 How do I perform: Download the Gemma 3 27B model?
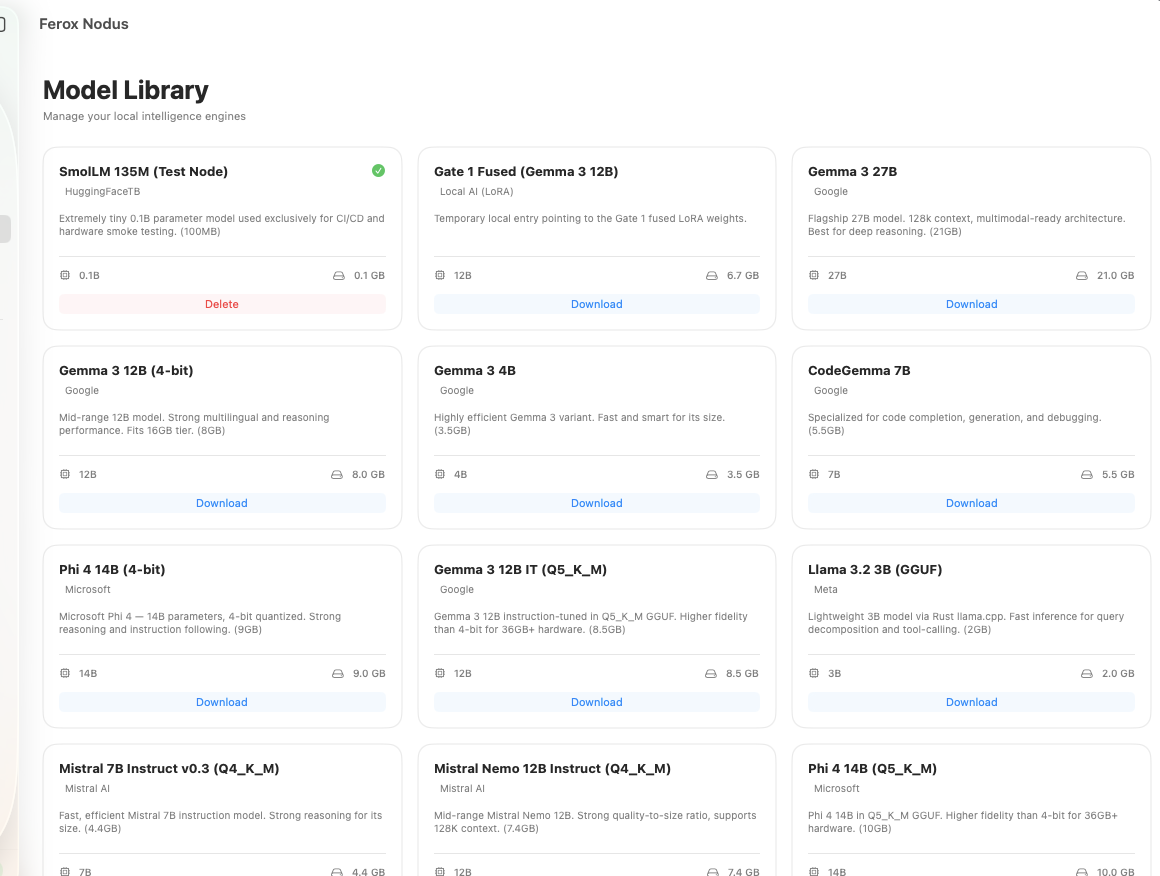click(971, 304)
